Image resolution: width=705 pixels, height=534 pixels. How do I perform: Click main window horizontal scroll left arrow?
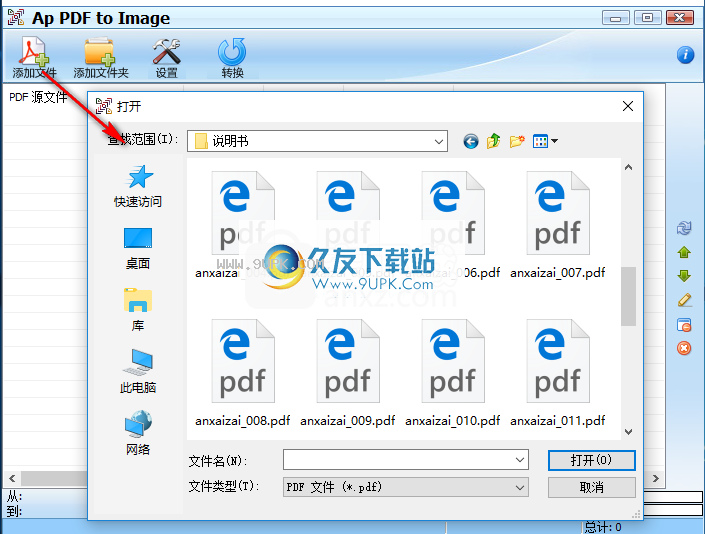tap(12, 478)
